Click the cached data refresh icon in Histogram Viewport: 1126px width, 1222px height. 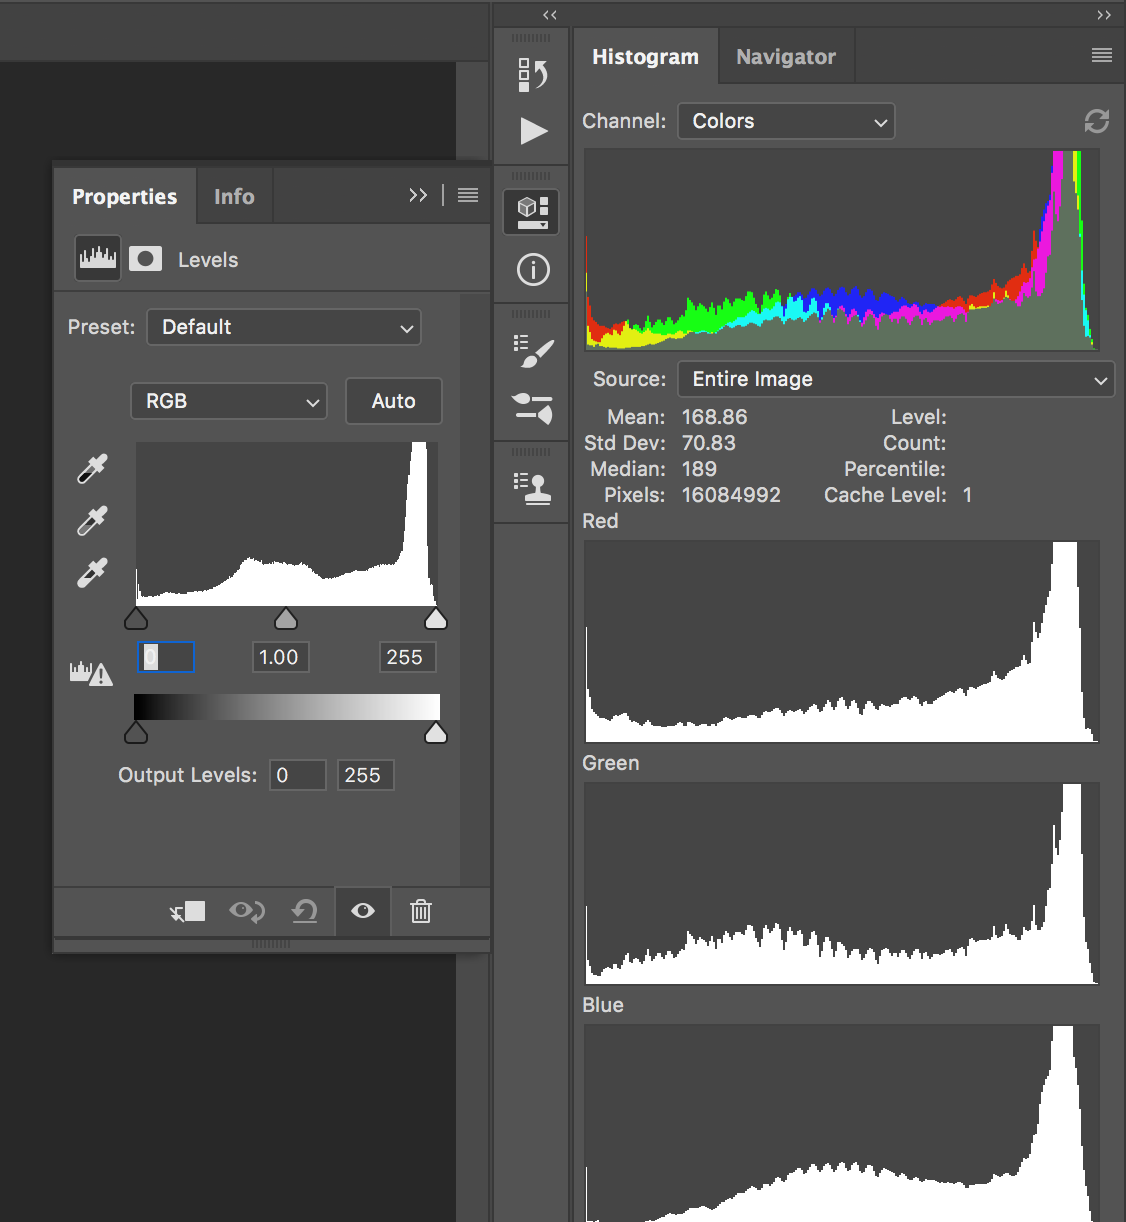point(1096,121)
